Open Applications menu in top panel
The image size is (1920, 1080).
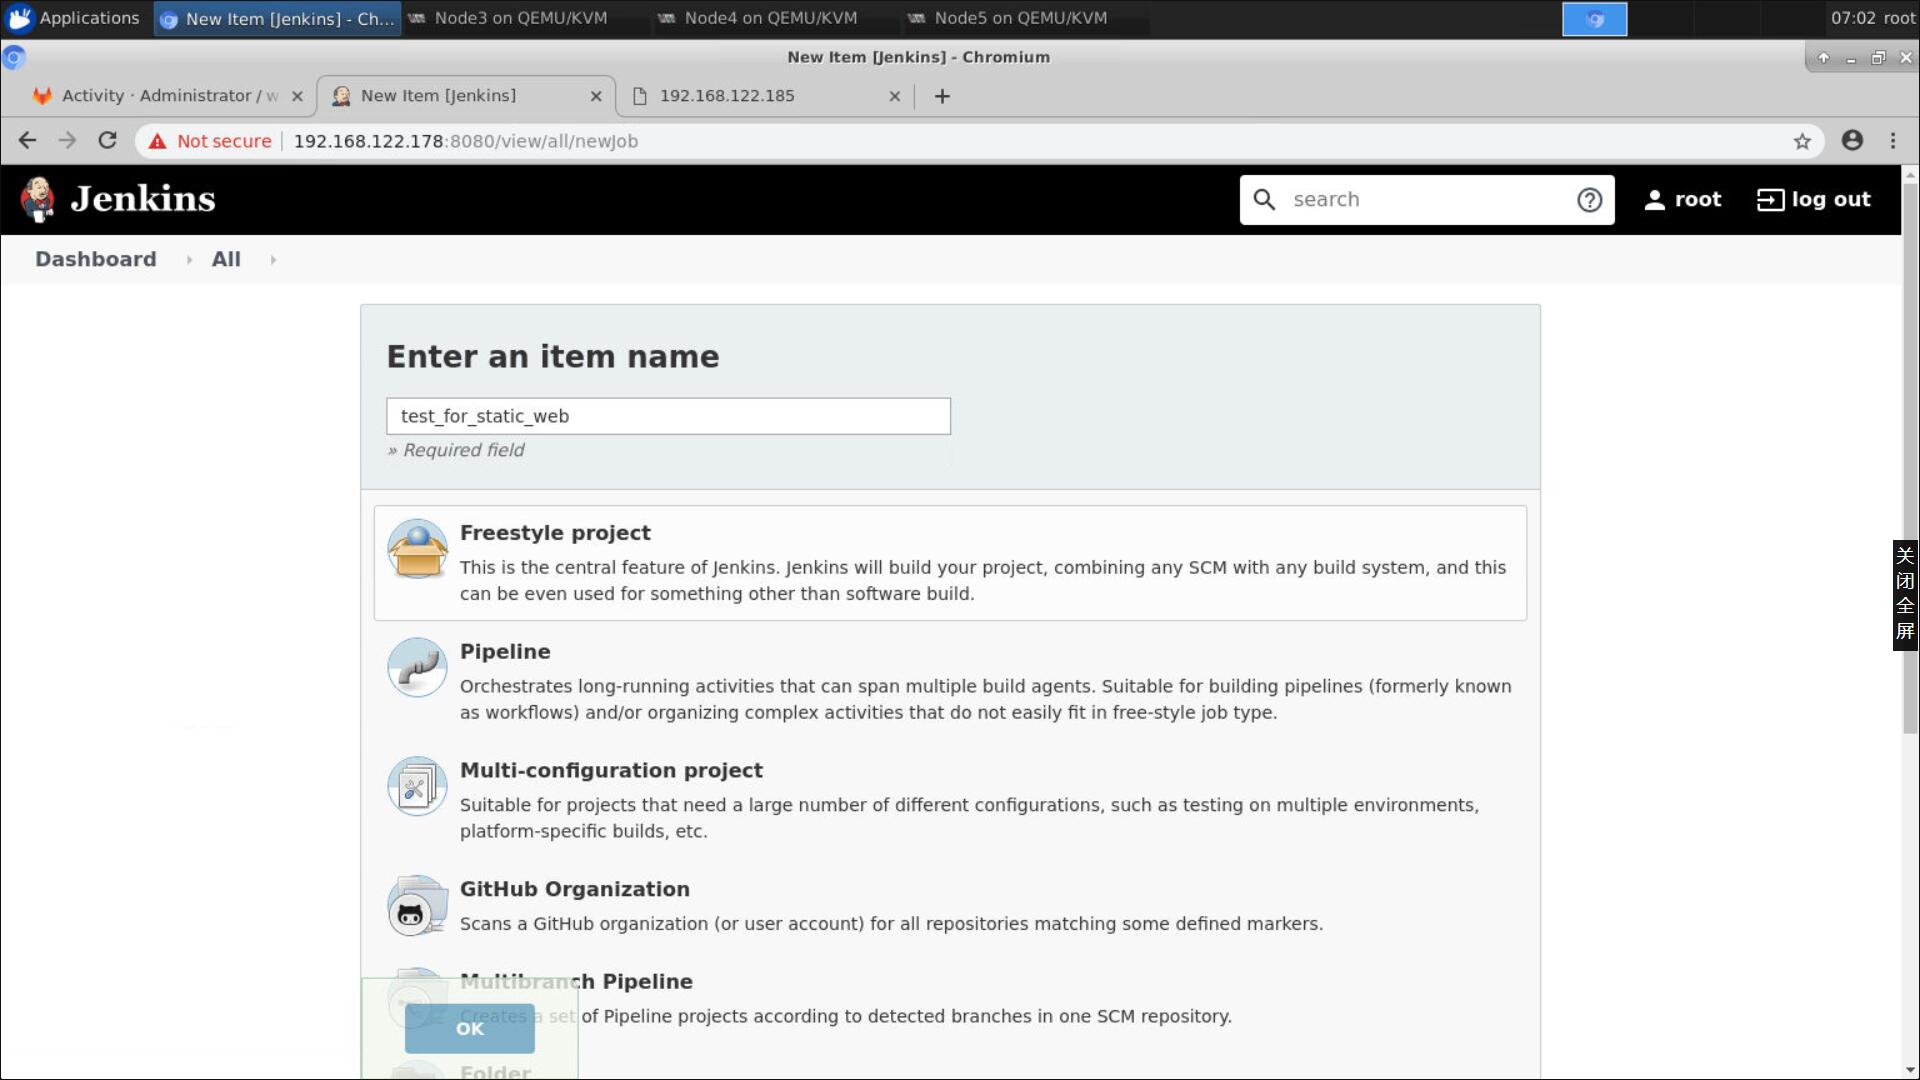[75, 18]
